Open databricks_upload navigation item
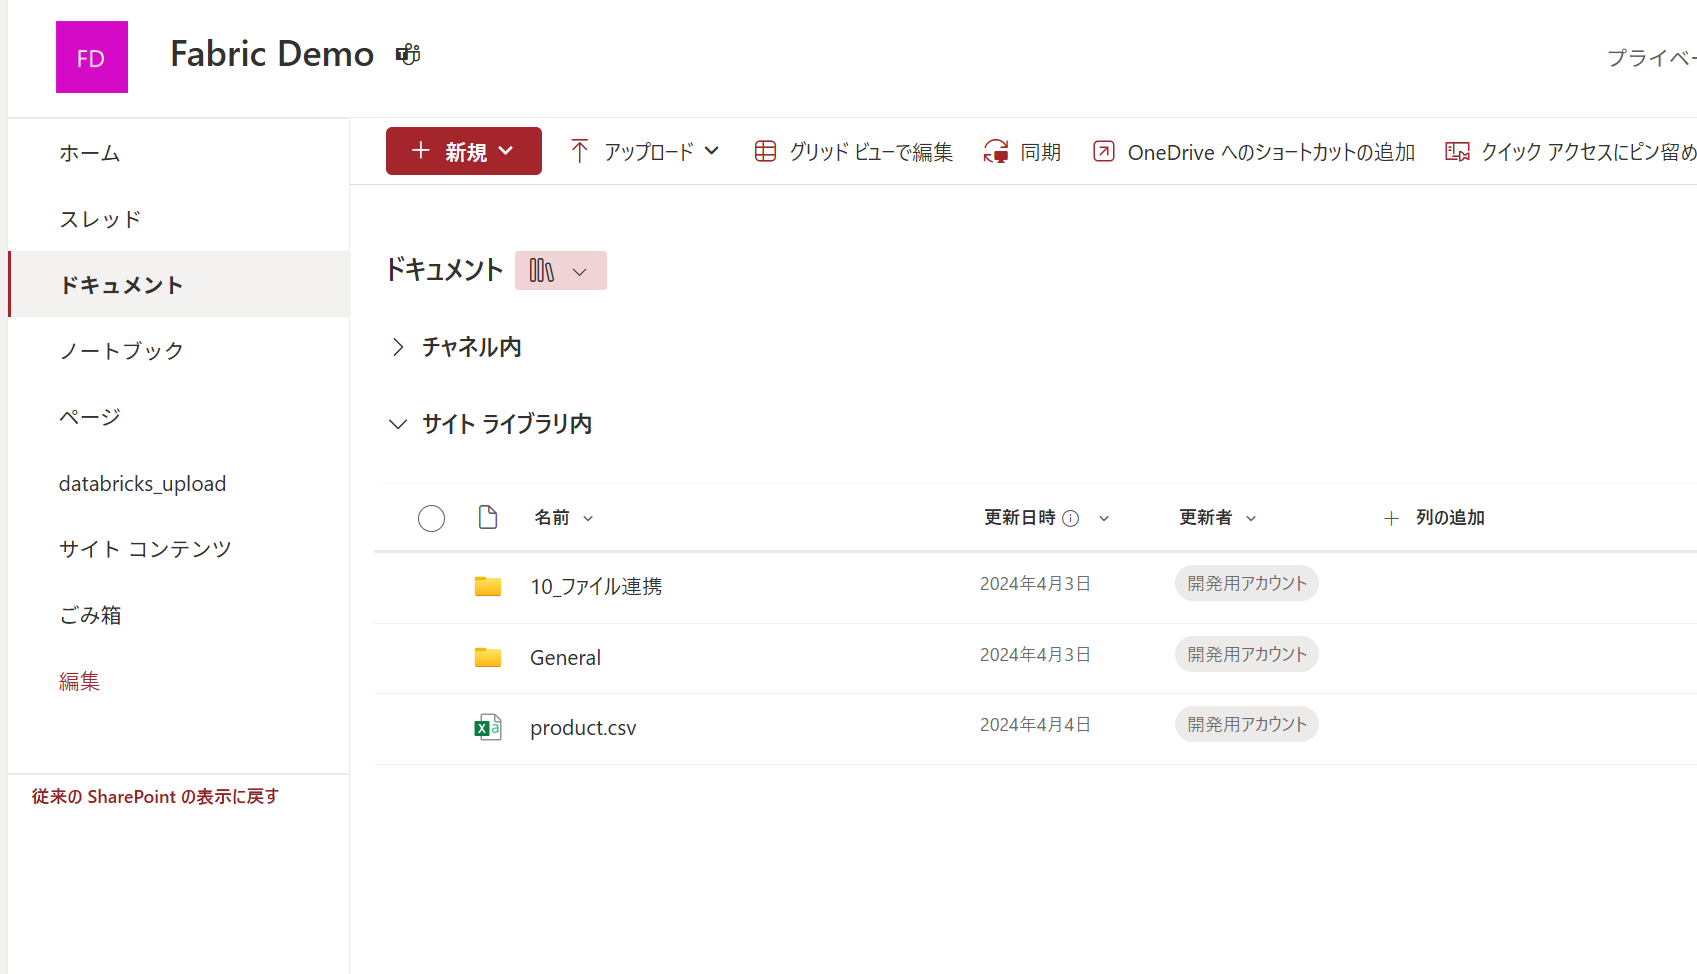The height and width of the screenshot is (974, 1697). [142, 483]
